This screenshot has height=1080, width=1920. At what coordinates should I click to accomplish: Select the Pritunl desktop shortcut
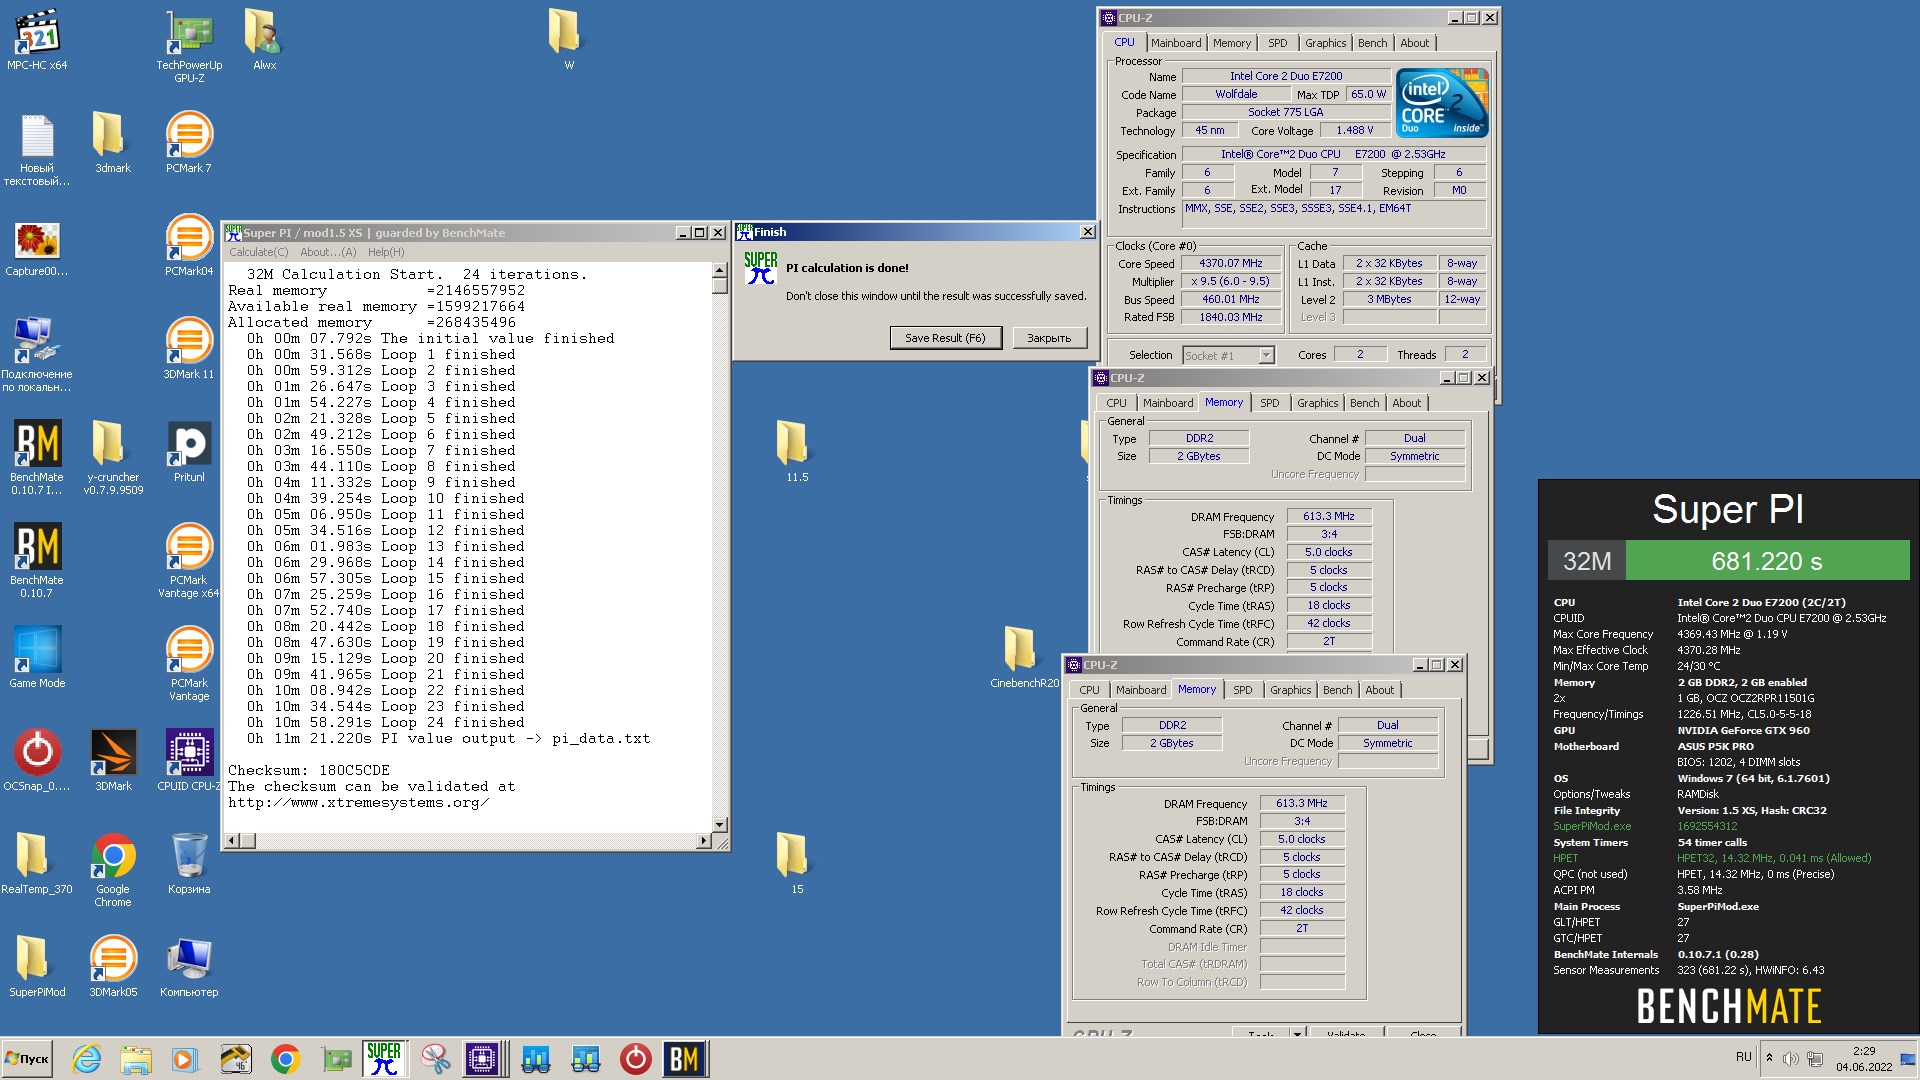189,451
